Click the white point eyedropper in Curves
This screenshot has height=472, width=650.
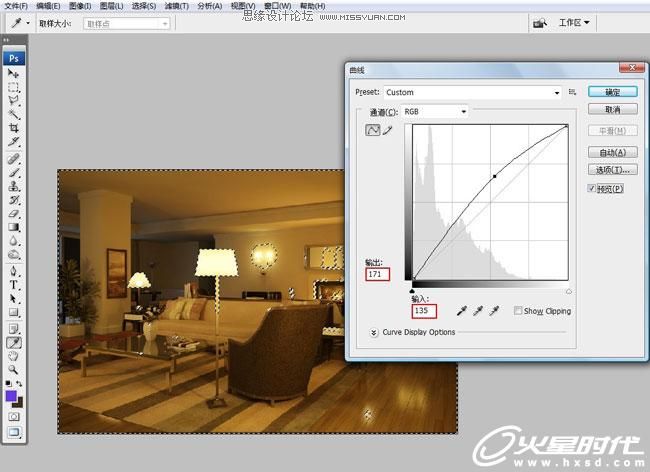click(x=495, y=311)
